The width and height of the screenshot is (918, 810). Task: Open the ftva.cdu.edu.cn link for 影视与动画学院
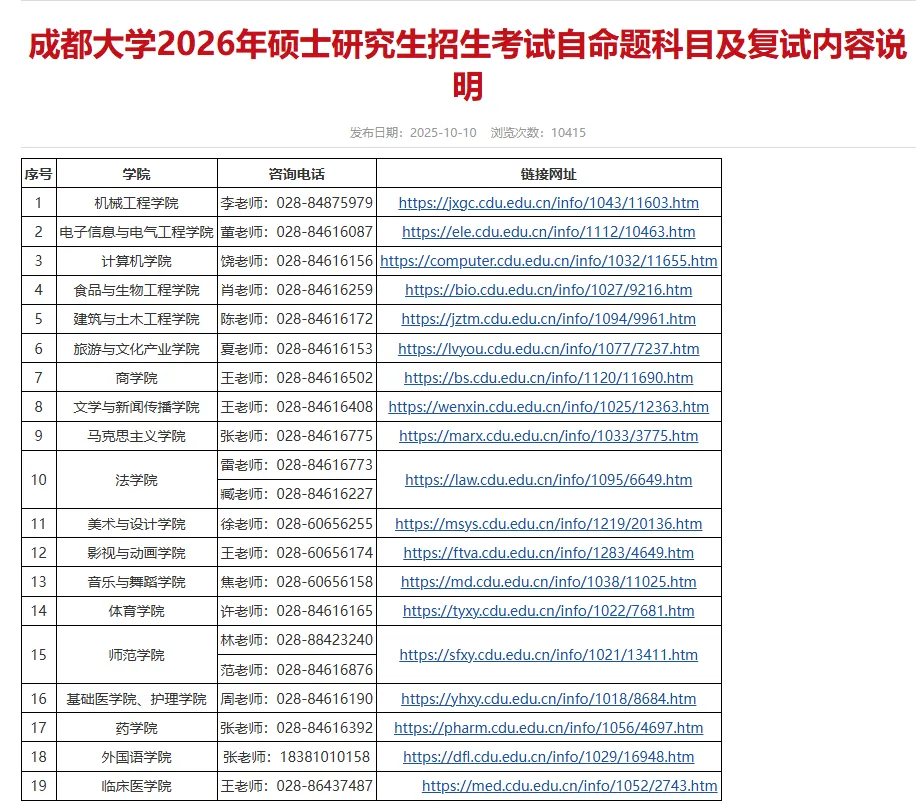pos(549,553)
